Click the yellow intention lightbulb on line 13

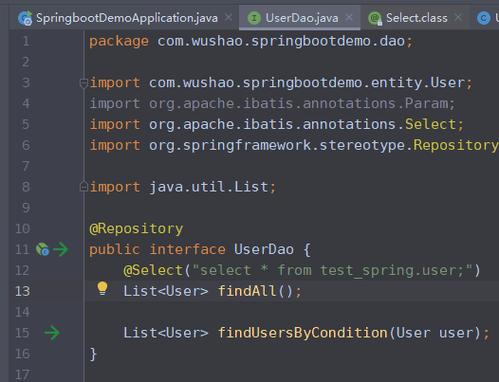(102, 289)
